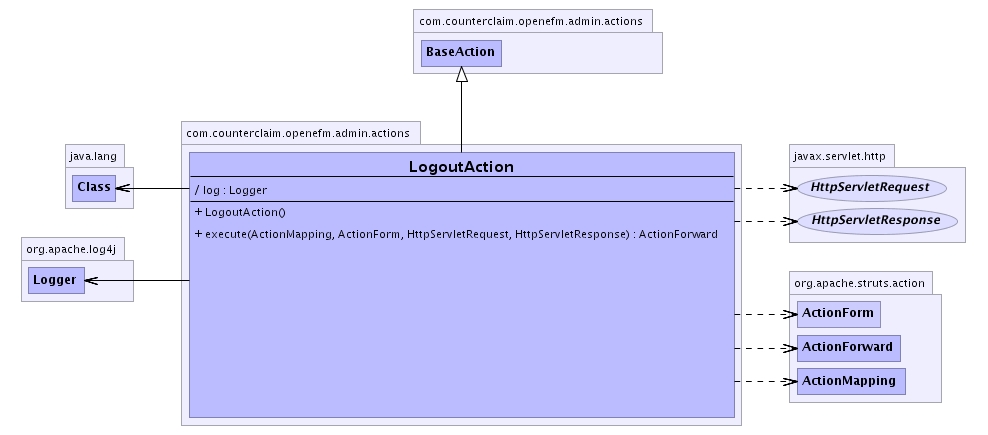
Task: Click the inheritance triangle arrowhead below BaseAction
Action: (461, 74)
